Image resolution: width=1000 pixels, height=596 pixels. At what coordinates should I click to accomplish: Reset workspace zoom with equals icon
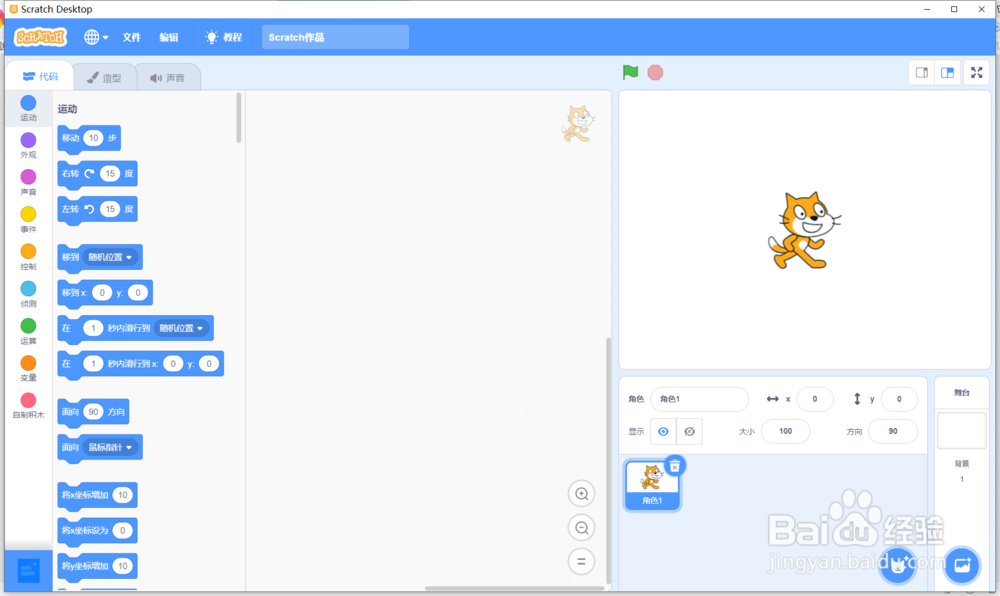pos(581,562)
